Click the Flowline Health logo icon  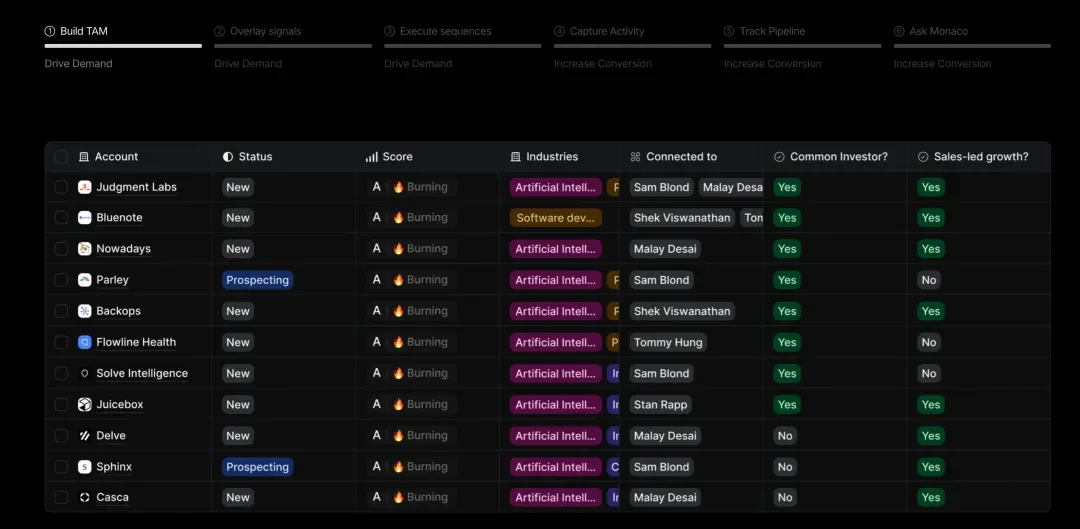(85, 342)
